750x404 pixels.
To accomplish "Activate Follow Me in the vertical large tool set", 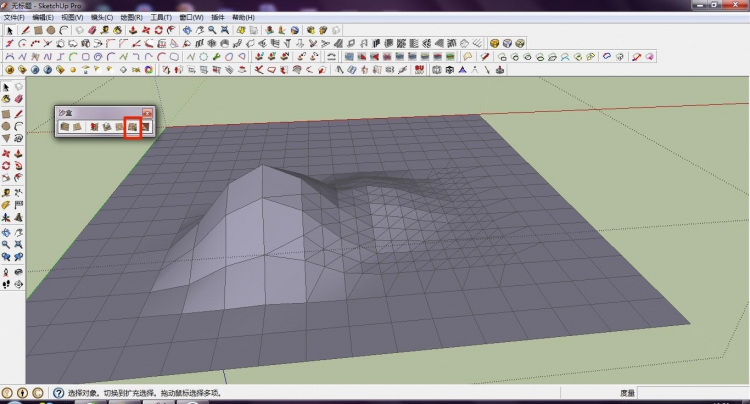I will 18,165.
